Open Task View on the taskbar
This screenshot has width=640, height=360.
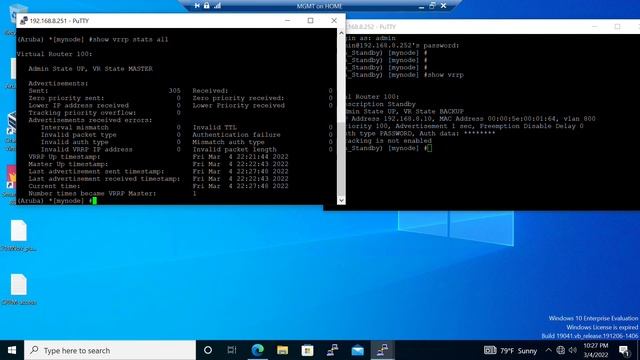click(232, 350)
